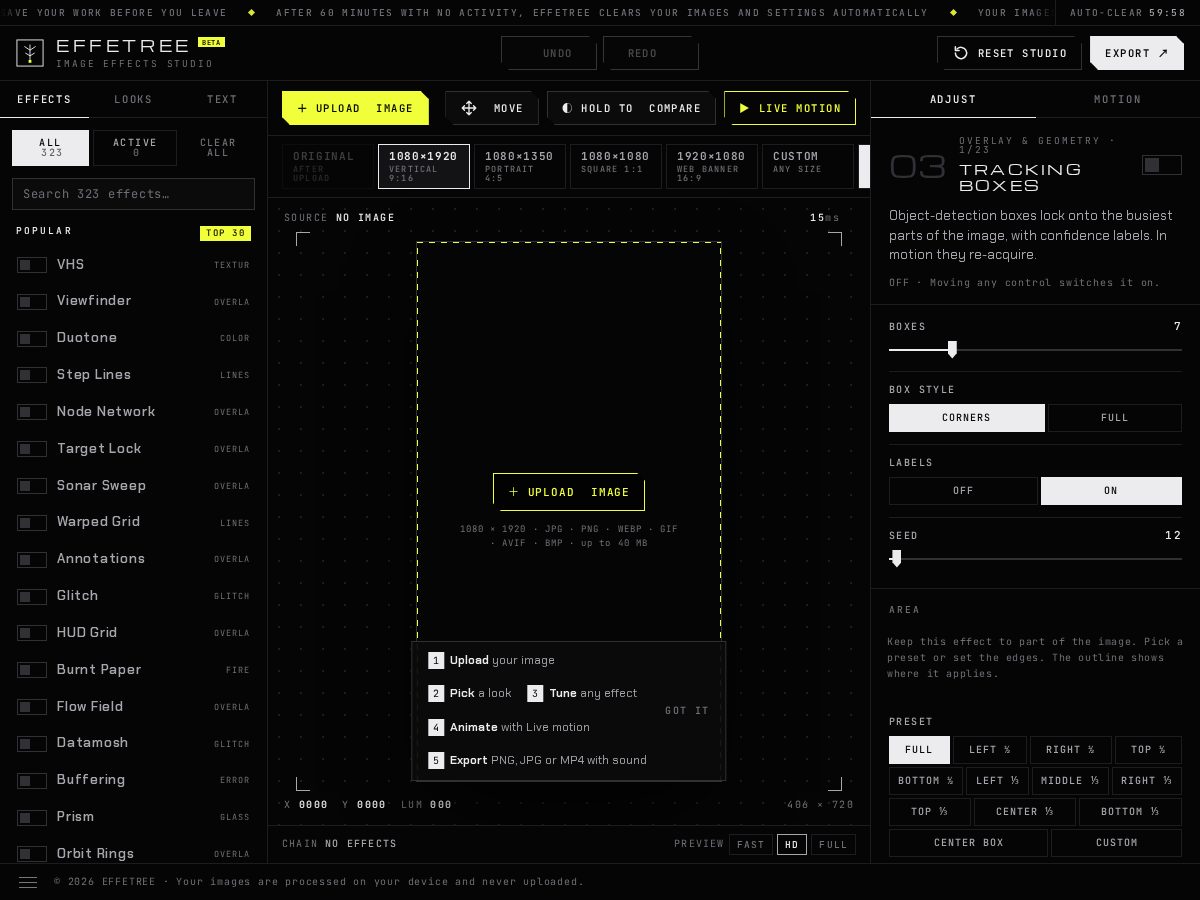
Task: Adjust the Boxes slider handle
Action: point(952,349)
